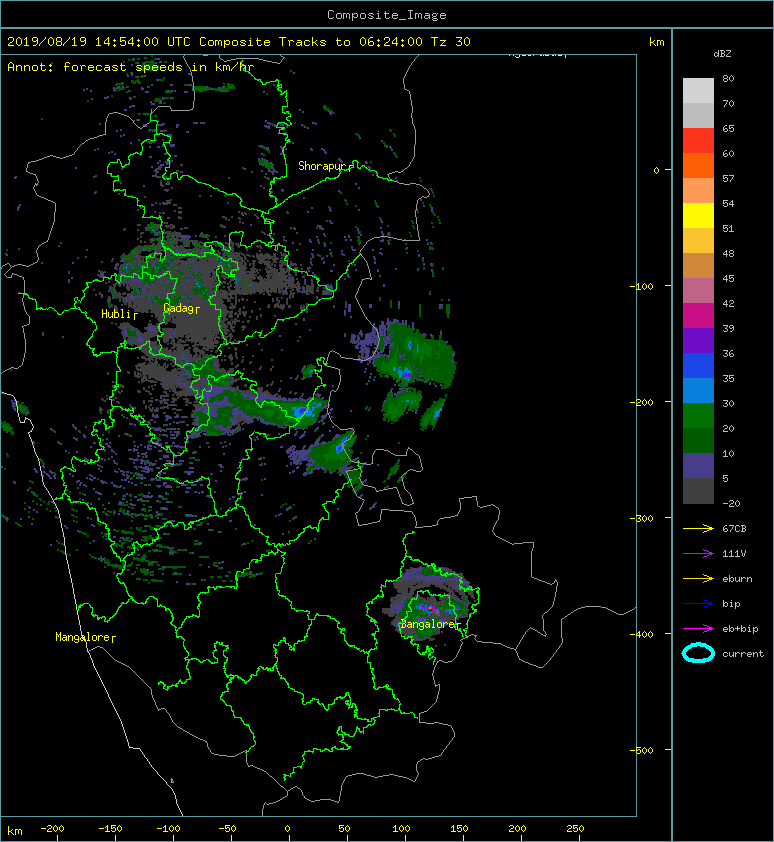
Task: Click the yellow 67CB arrow in legend
Action: point(698,529)
